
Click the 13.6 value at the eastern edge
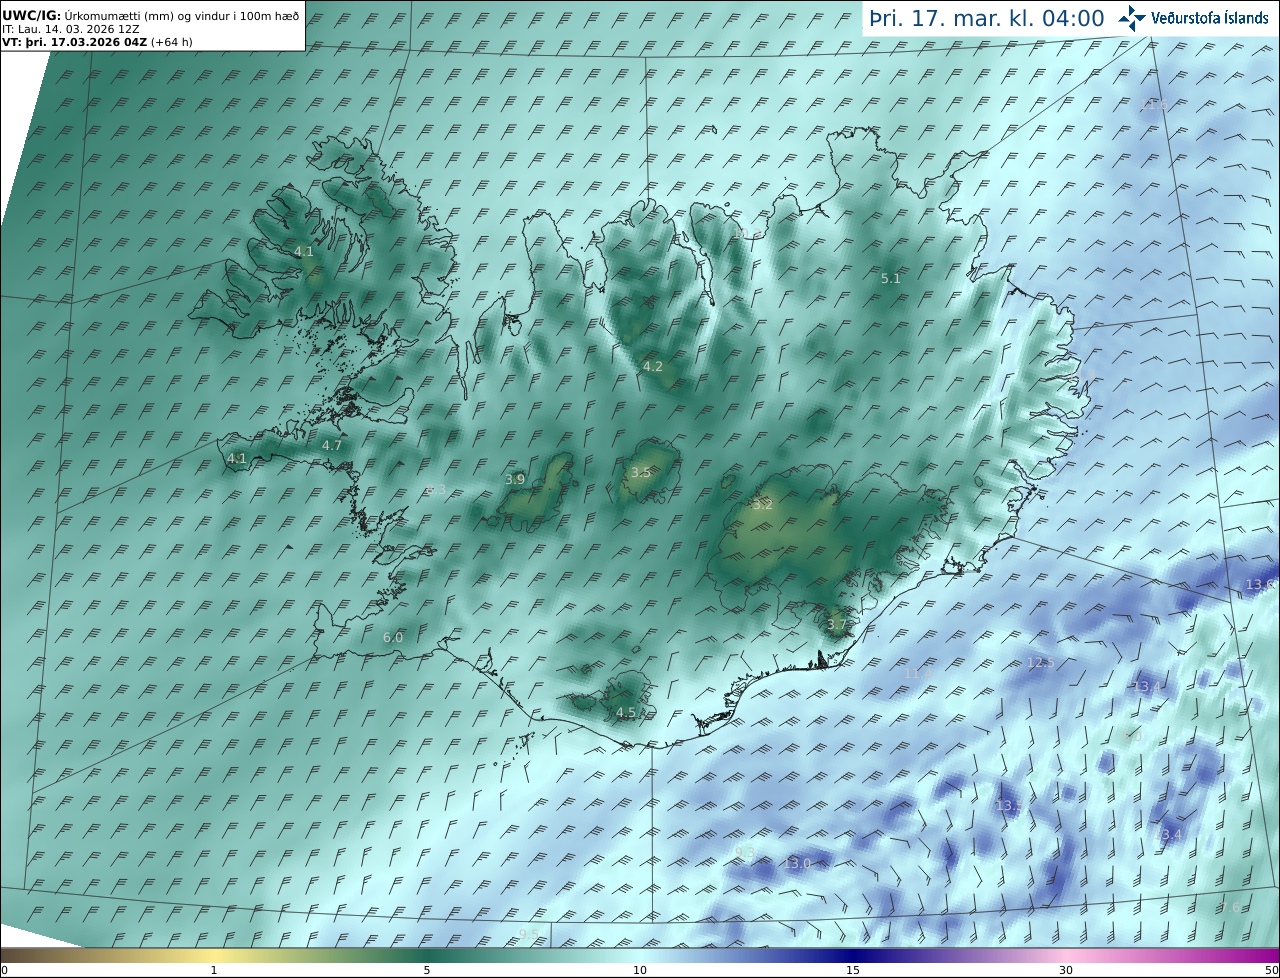coord(1260,585)
